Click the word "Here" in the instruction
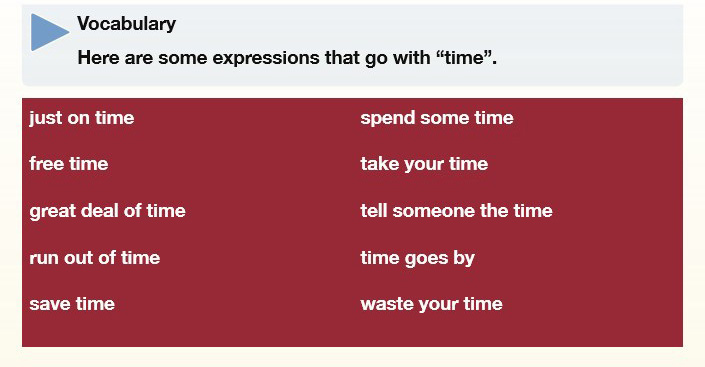This screenshot has width=705, height=367. [98, 58]
